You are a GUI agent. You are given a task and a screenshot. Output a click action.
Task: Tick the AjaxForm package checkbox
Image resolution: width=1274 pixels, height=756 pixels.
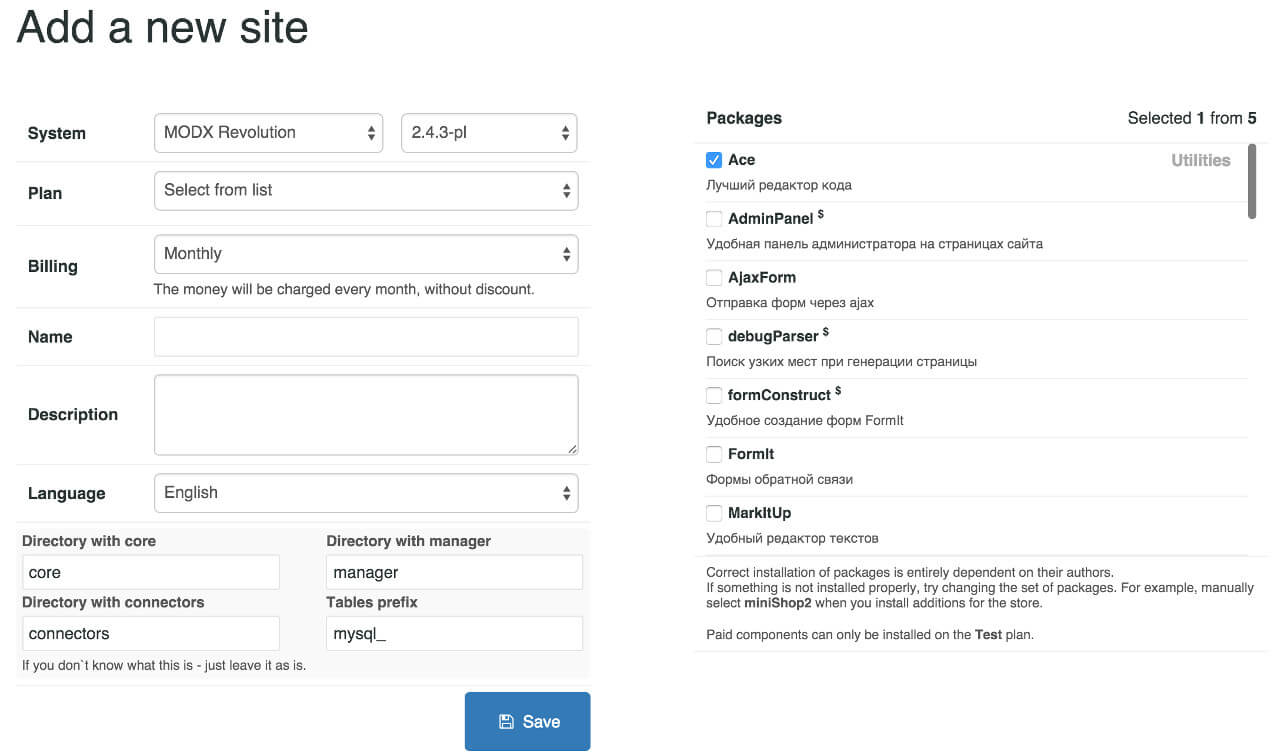pyautogui.click(x=714, y=278)
